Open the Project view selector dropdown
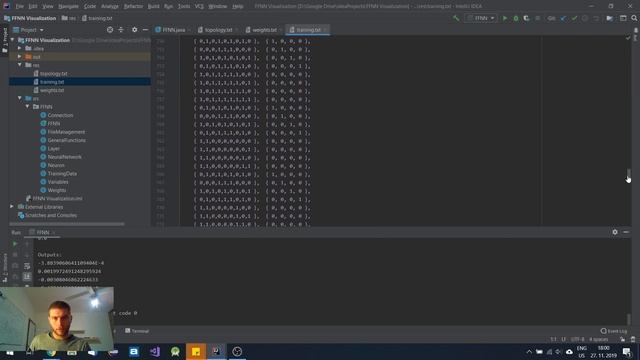 [x=29, y=30]
